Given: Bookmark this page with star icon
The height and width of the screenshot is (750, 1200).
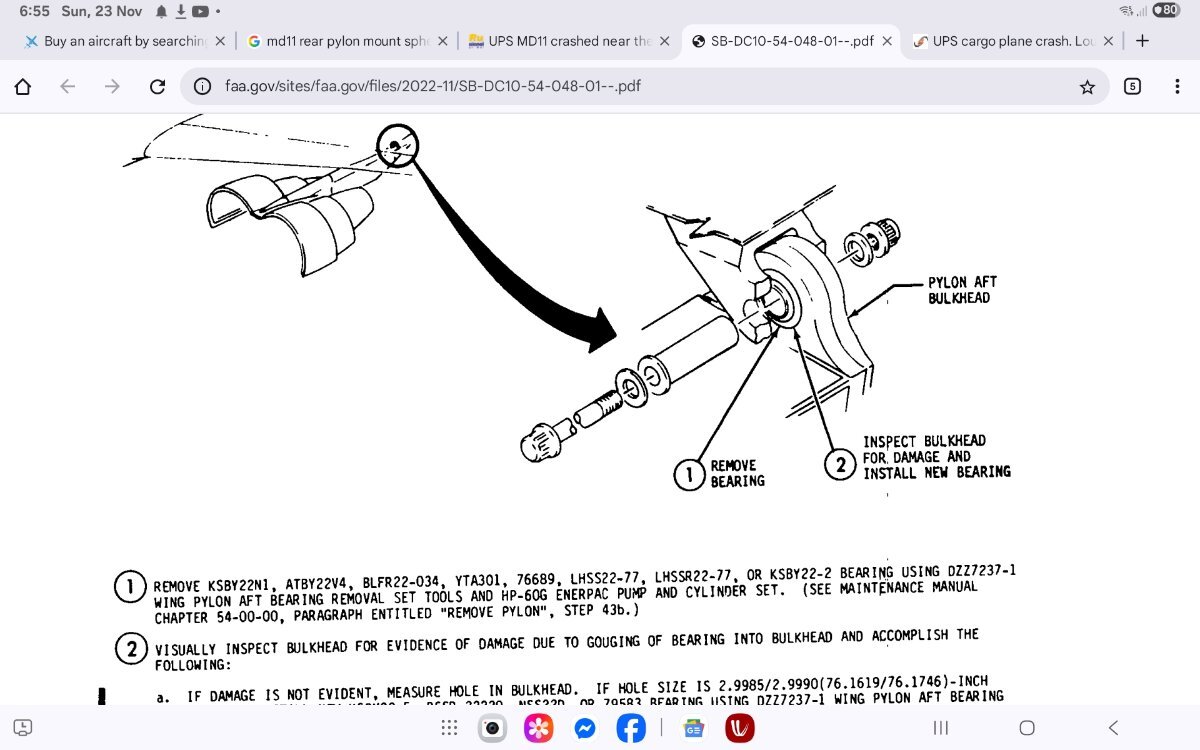Looking at the screenshot, I should point(1087,87).
